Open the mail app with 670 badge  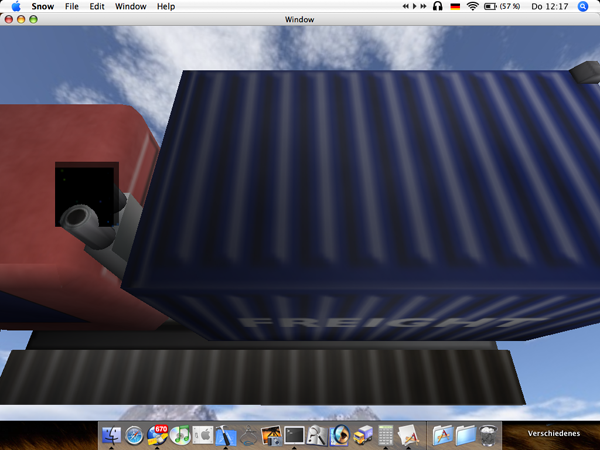tap(158, 434)
